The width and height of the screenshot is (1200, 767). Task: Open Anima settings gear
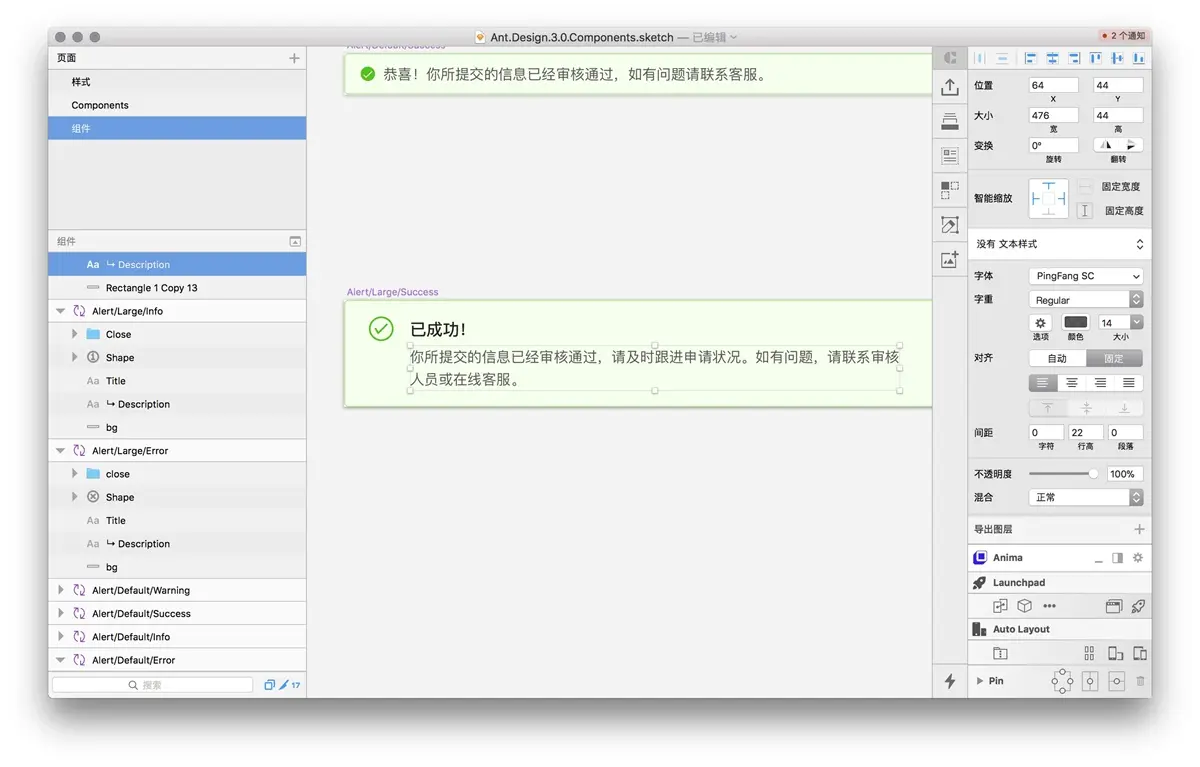(1137, 558)
